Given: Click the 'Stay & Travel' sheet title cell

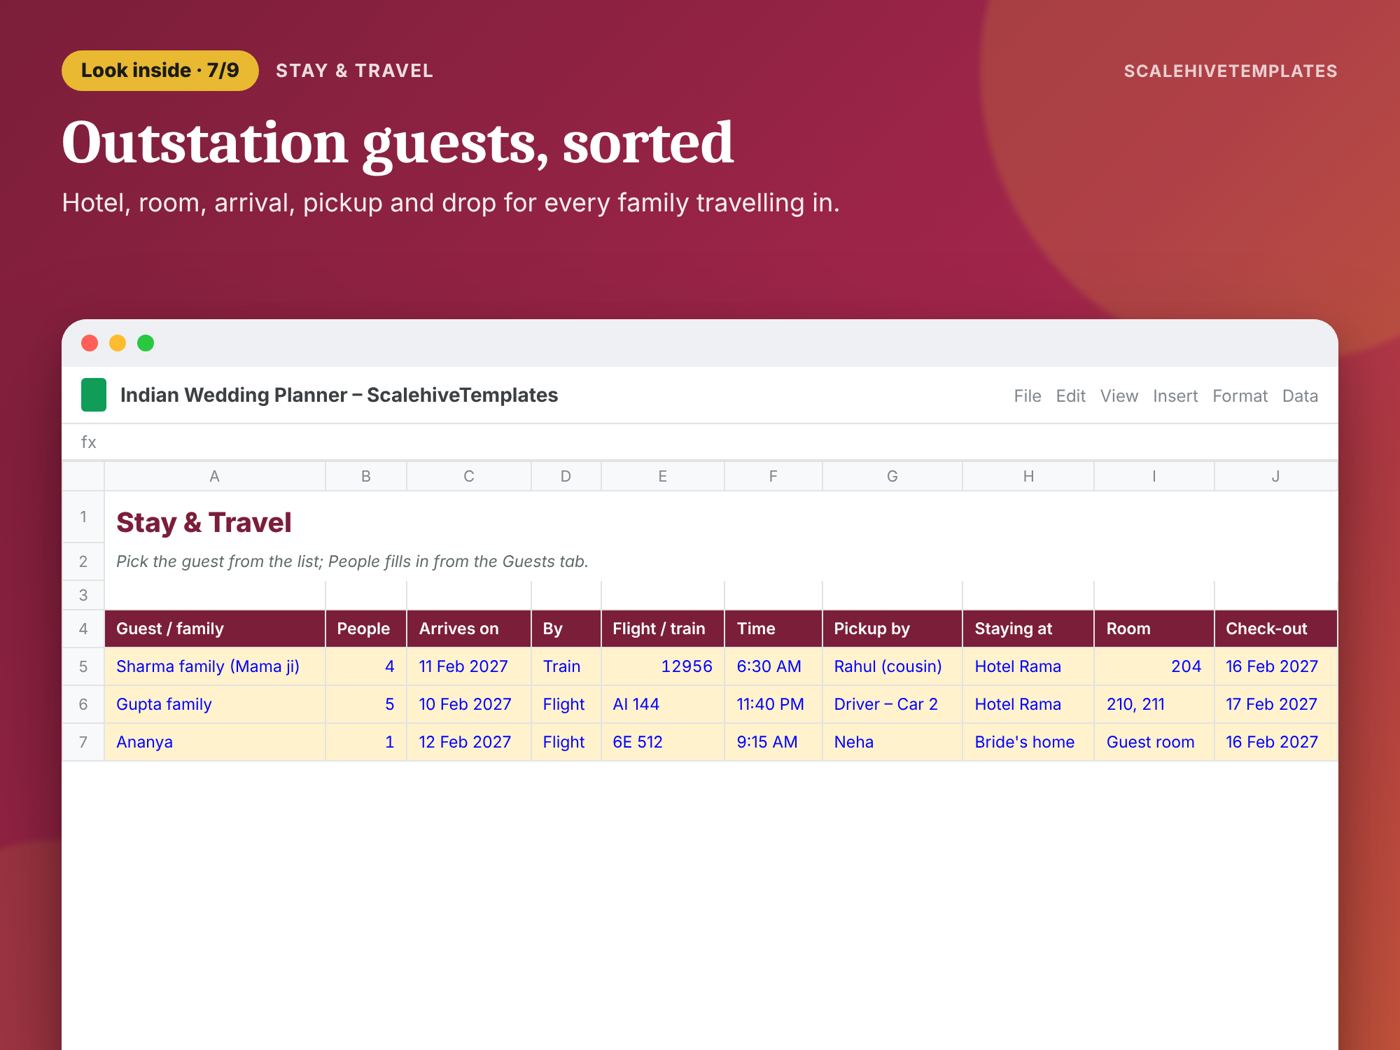Looking at the screenshot, I should (721, 518).
